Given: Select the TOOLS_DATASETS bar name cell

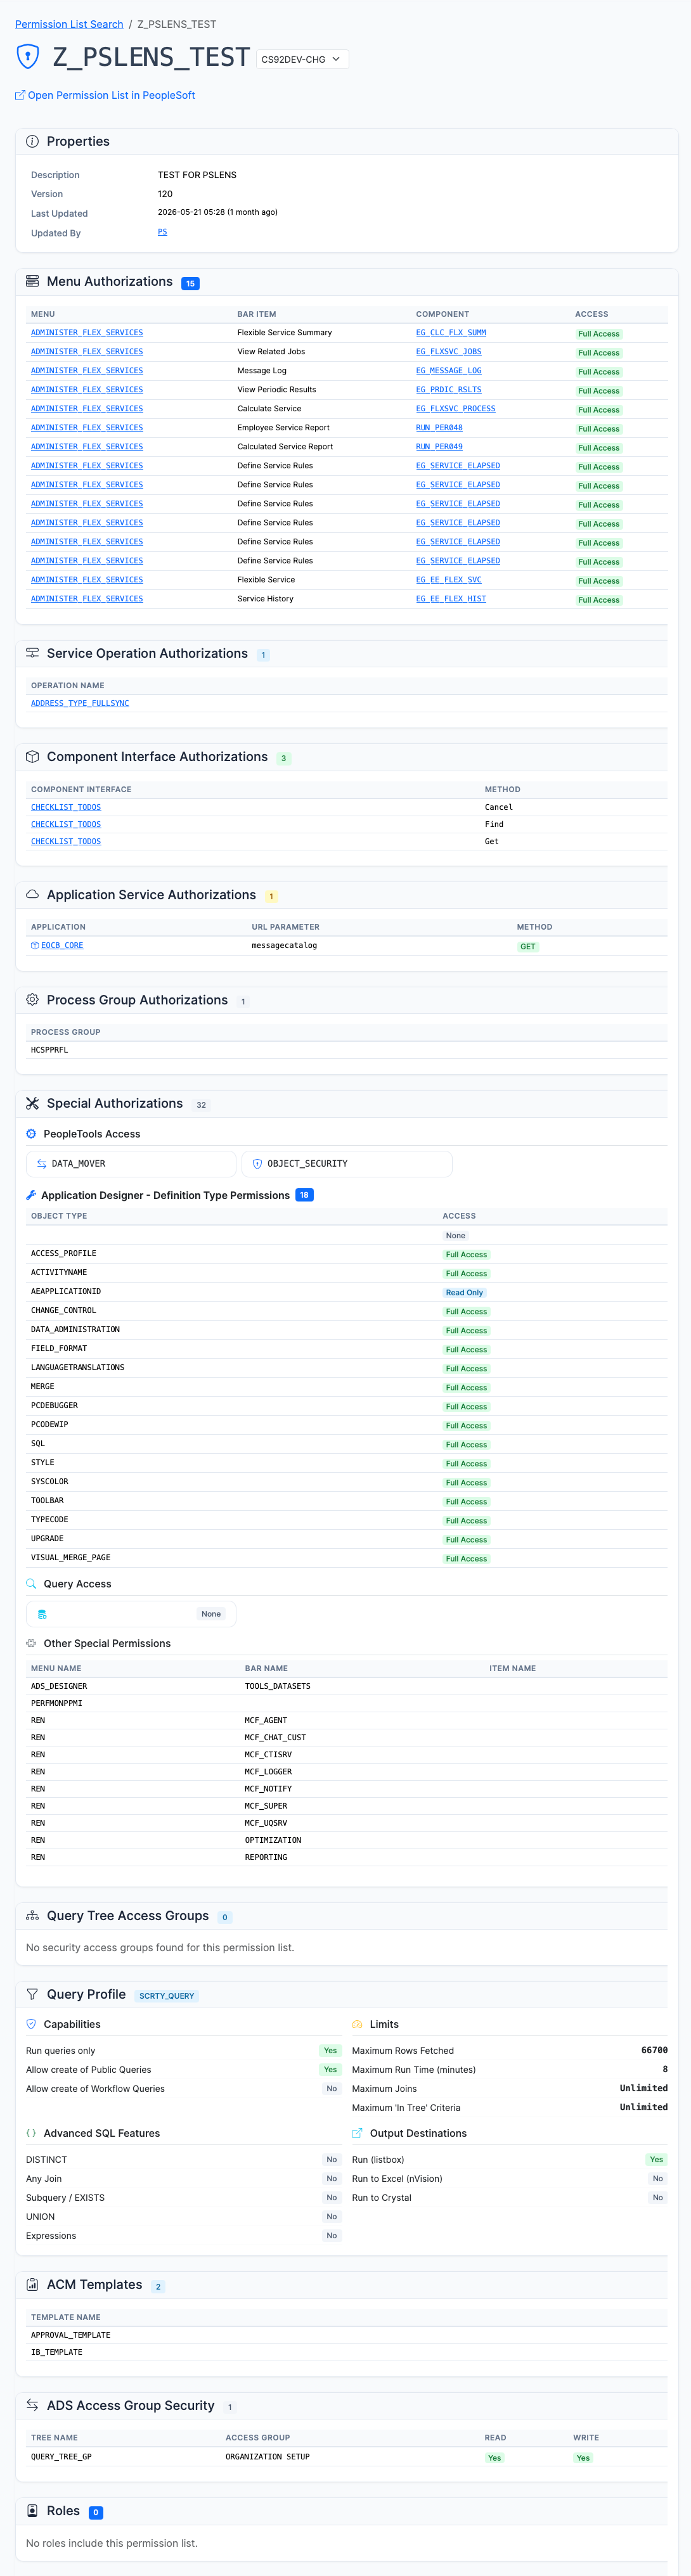Looking at the screenshot, I should [277, 1686].
